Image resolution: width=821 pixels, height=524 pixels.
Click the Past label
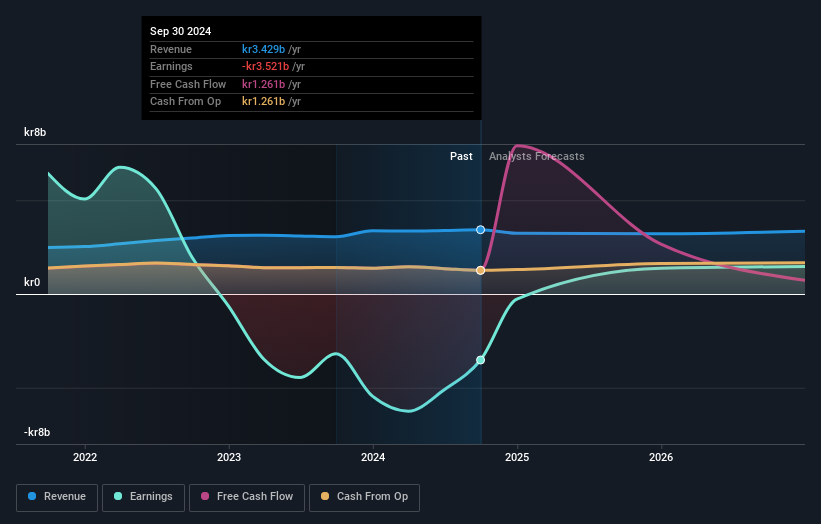pyautogui.click(x=461, y=157)
